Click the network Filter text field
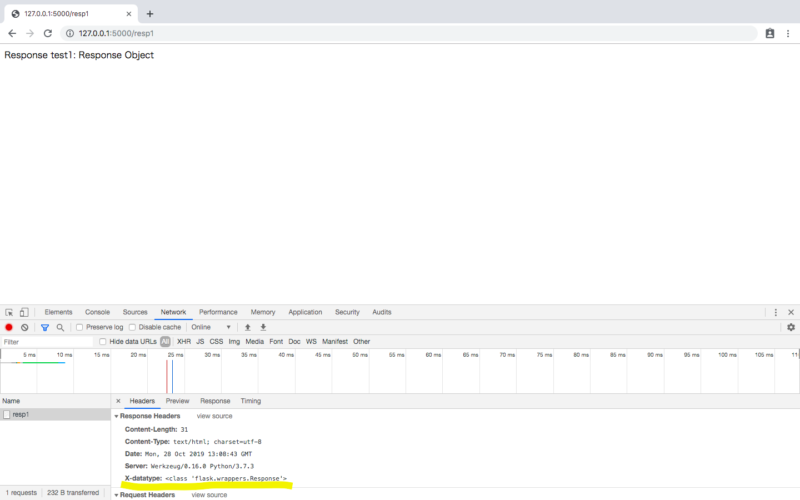This screenshot has height=500, width=800. [x=47, y=342]
